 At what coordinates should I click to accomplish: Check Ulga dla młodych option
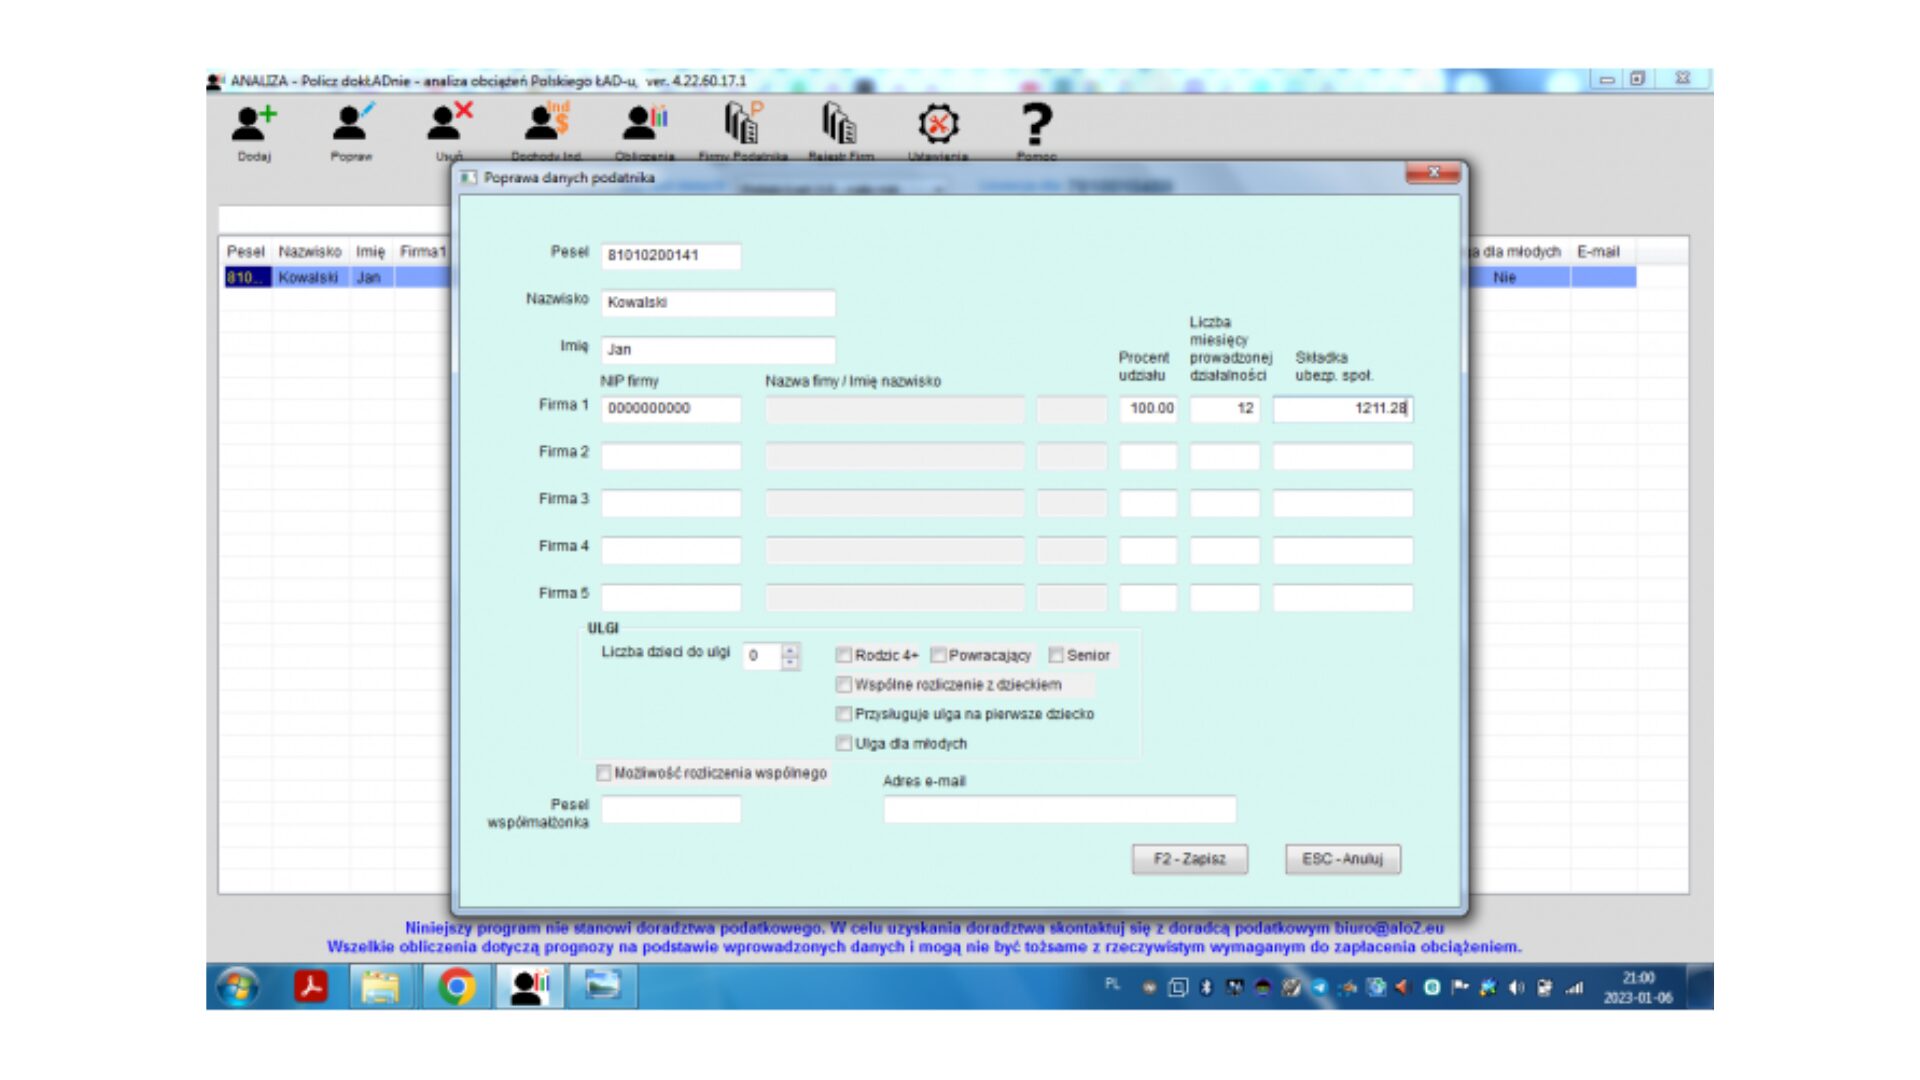click(x=844, y=743)
